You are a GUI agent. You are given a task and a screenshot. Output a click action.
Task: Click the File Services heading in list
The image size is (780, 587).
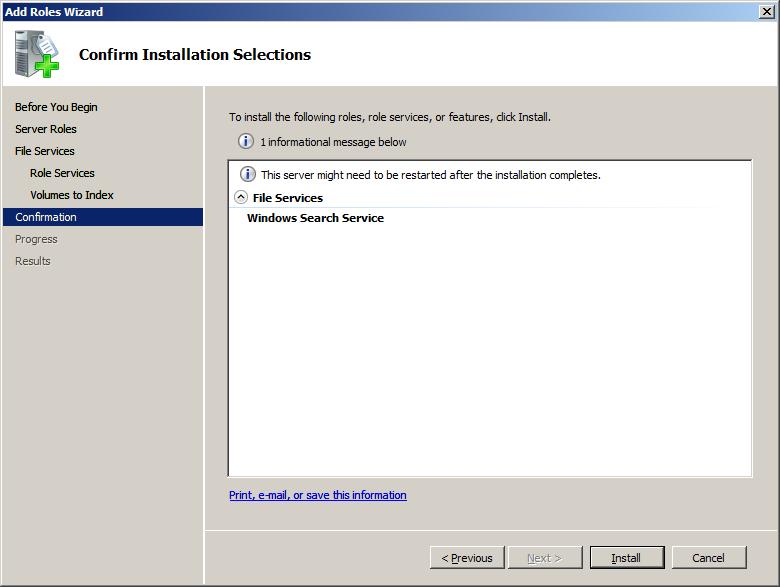coord(288,197)
